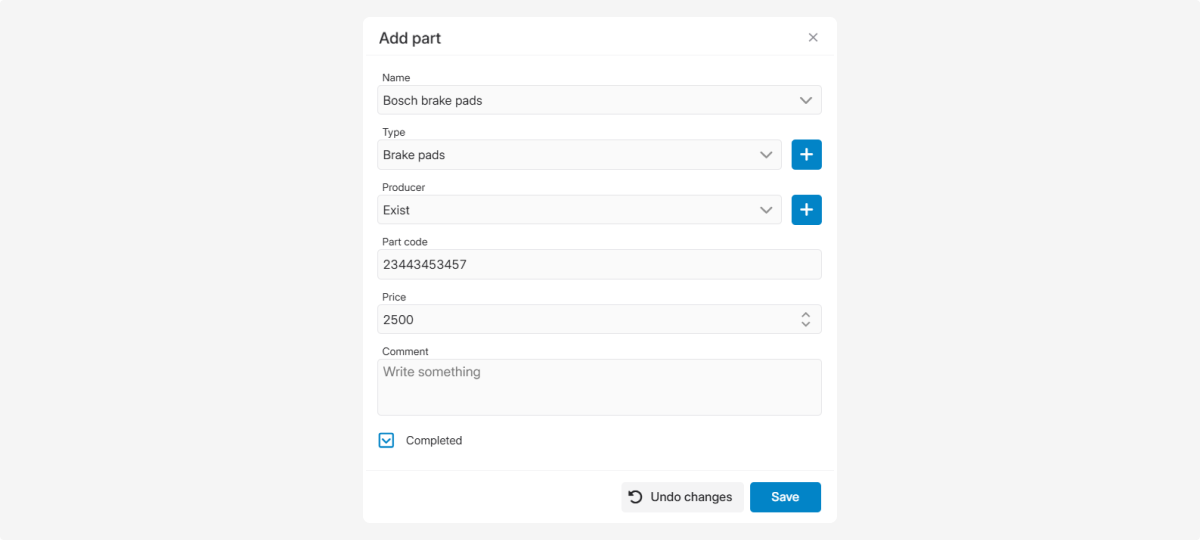
Task: Click the plus button beside Producer
Action: (x=806, y=210)
